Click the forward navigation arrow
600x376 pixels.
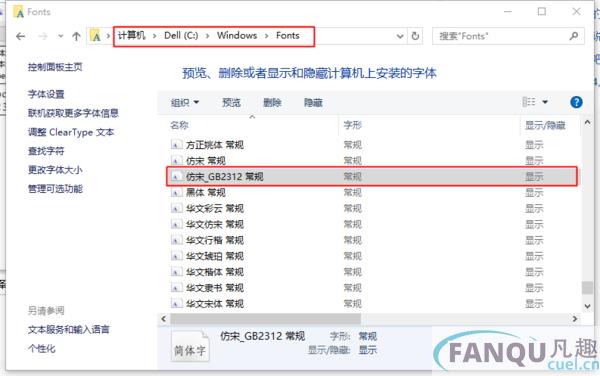[x=43, y=36]
